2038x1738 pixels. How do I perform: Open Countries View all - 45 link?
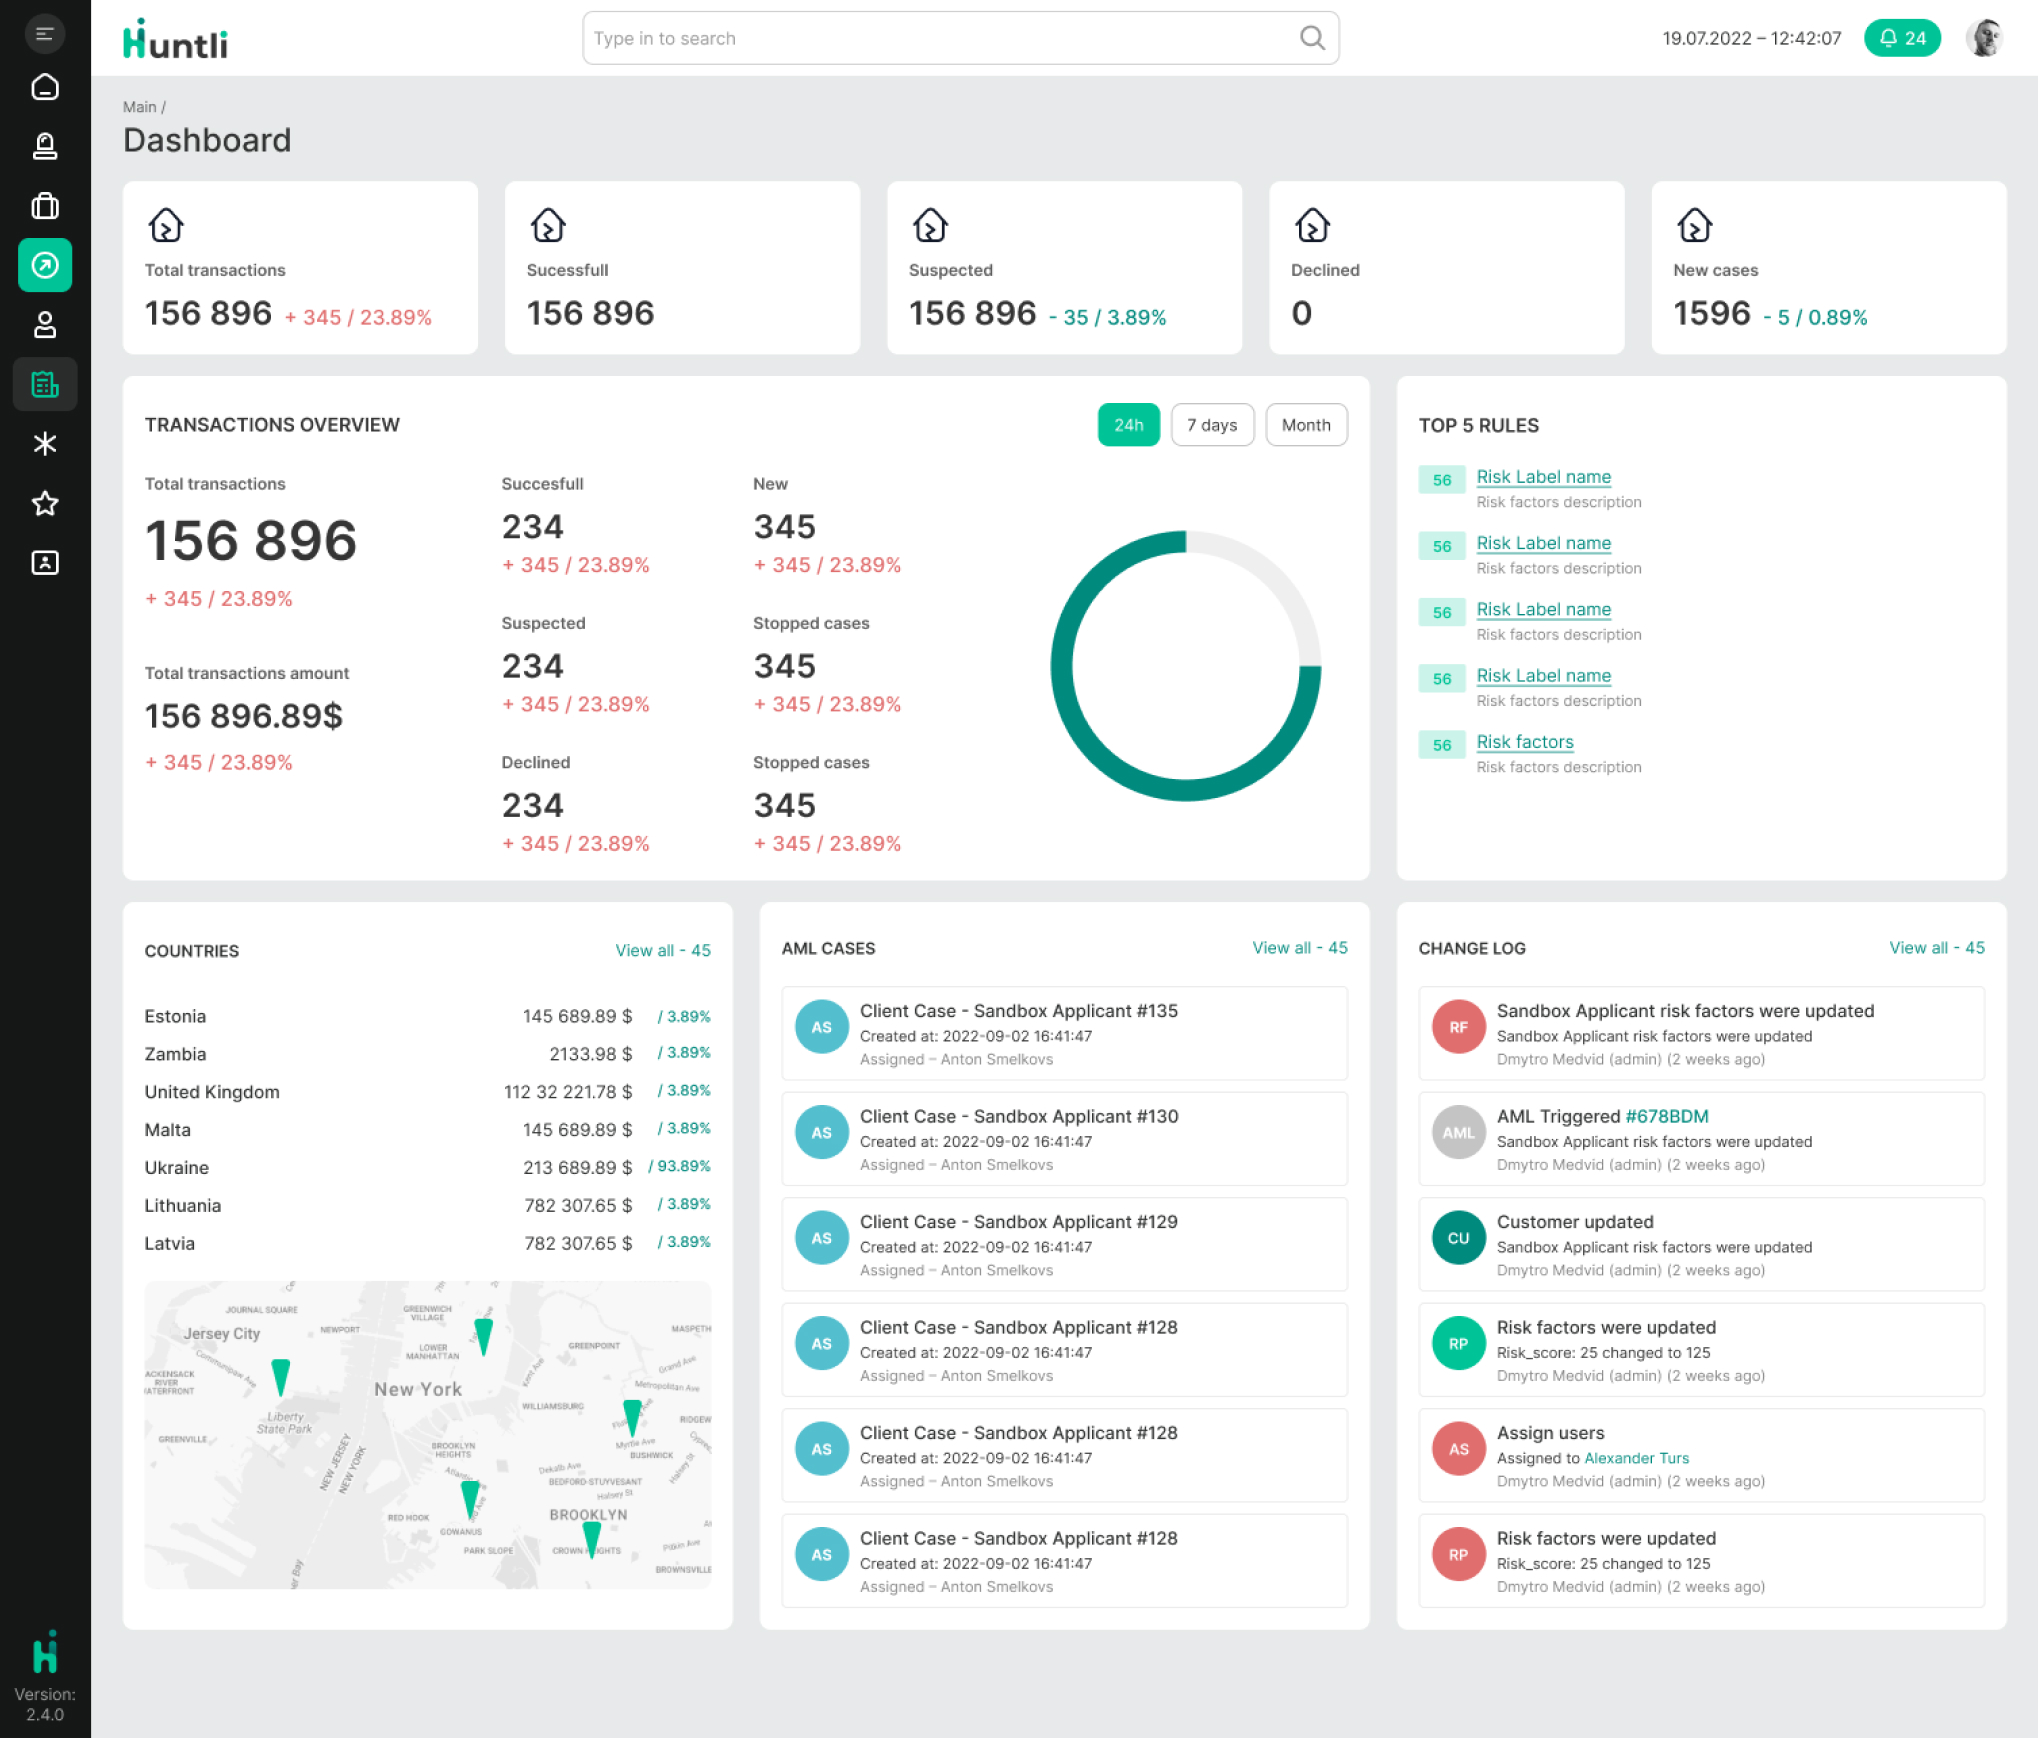tap(662, 950)
